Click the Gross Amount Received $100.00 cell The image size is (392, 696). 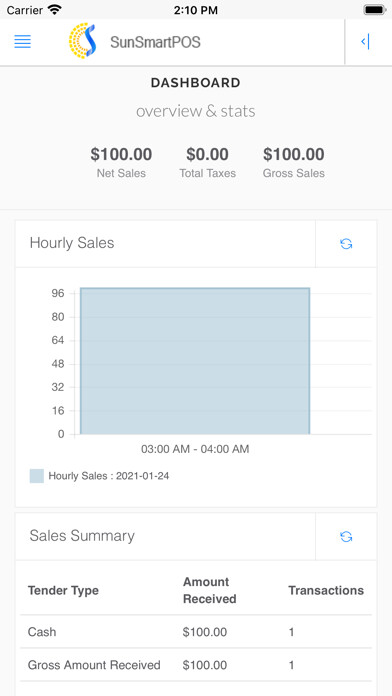[x=205, y=665]
